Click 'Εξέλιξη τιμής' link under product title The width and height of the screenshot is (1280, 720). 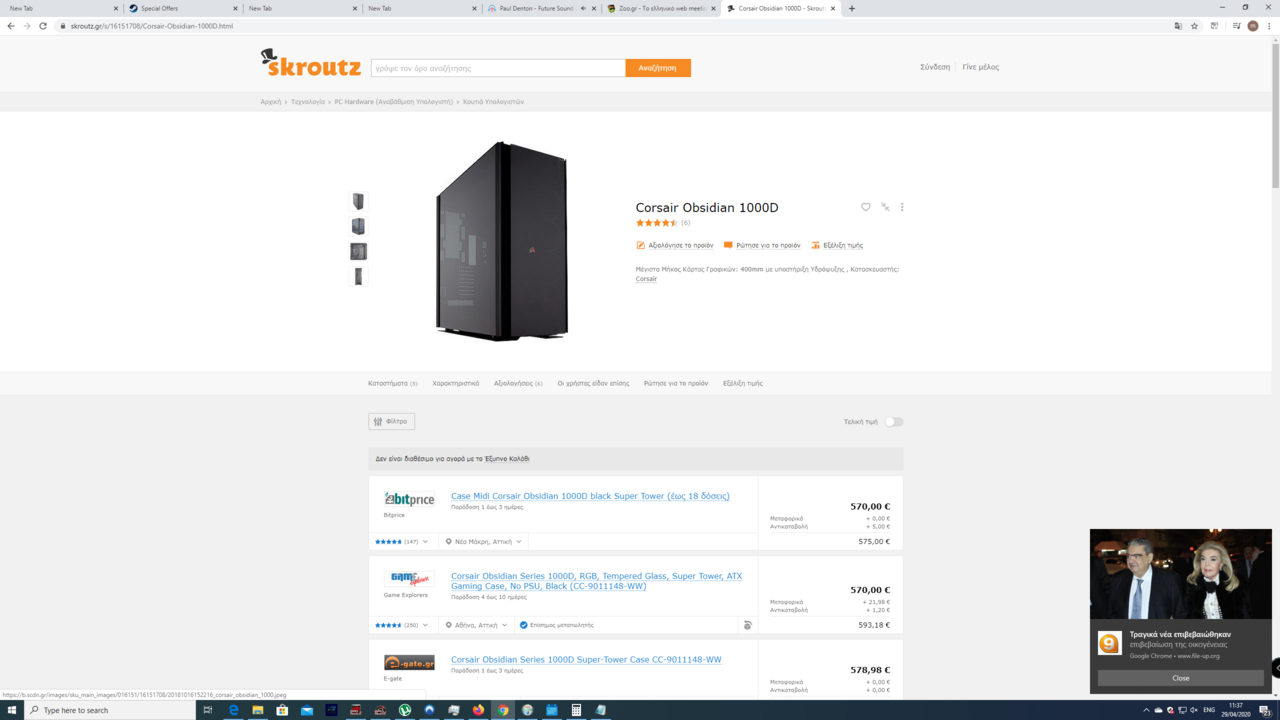837,245
